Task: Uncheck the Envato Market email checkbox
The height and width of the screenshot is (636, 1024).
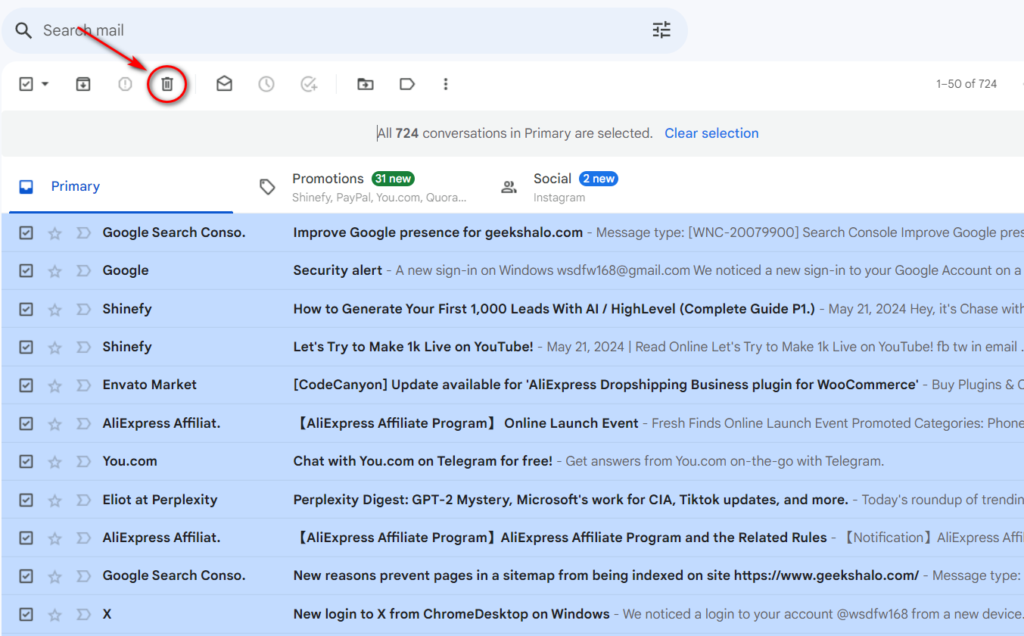Action: (26, 385)
